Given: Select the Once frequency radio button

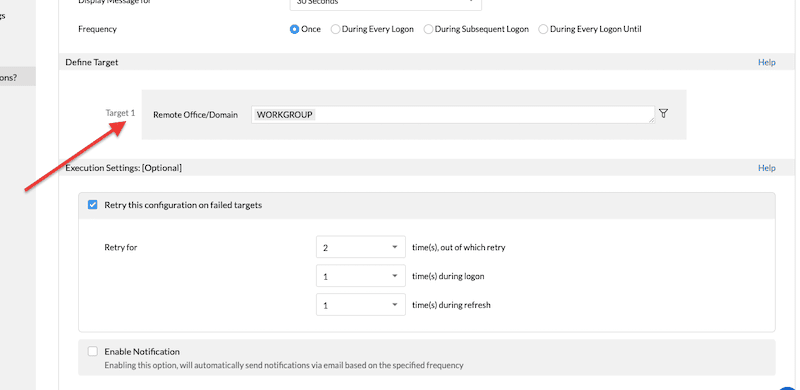Looking at the screenshot, I should coord(294,29).
